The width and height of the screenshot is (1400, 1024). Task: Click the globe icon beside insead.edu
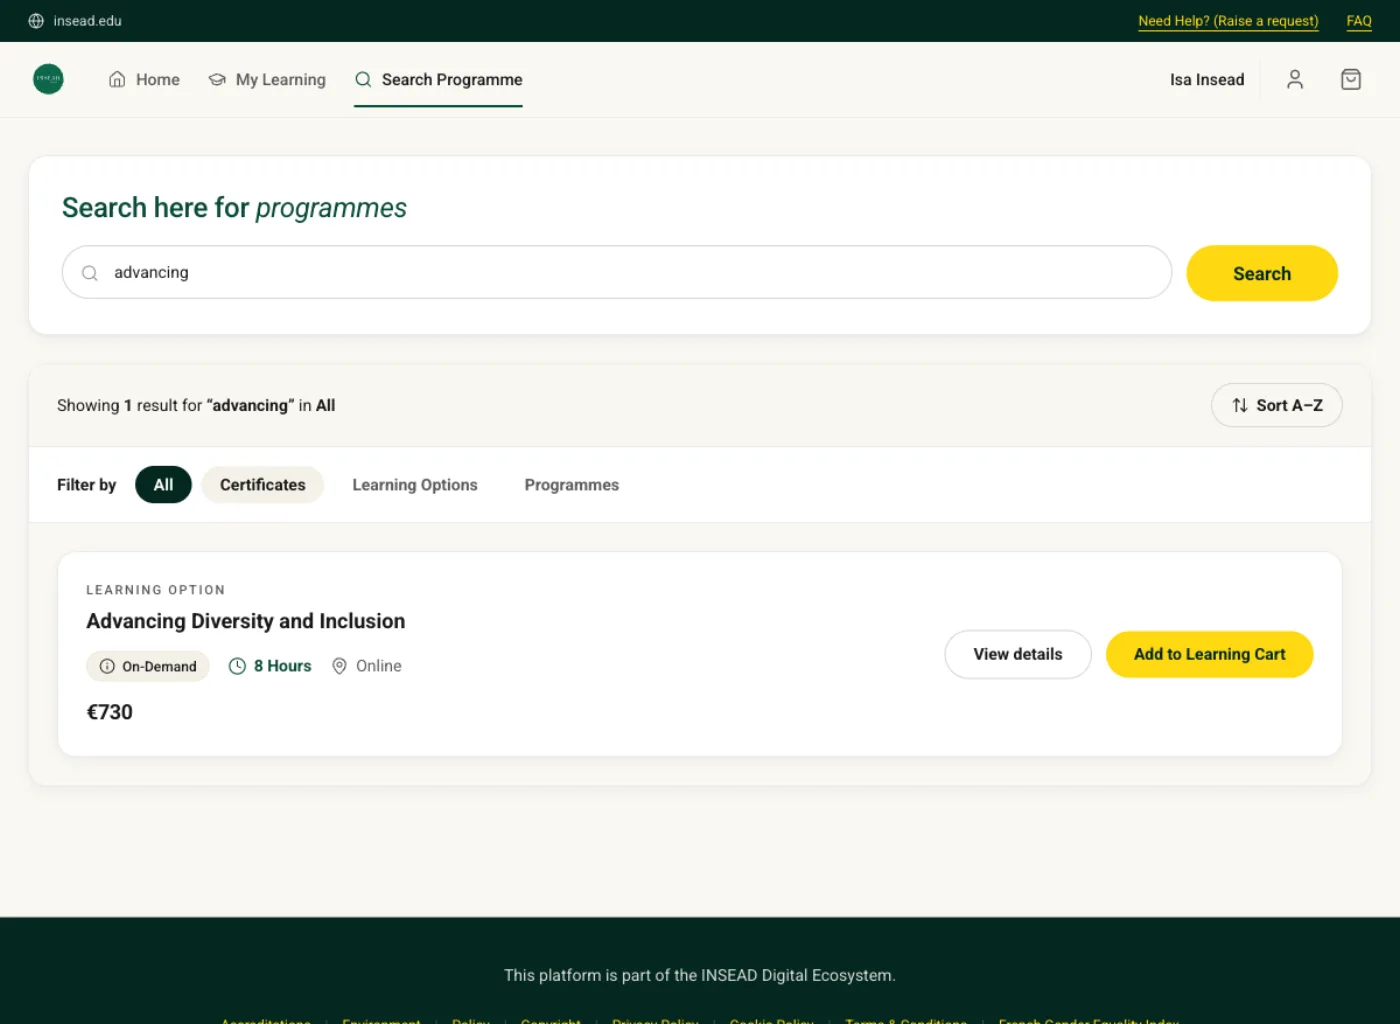36,21
